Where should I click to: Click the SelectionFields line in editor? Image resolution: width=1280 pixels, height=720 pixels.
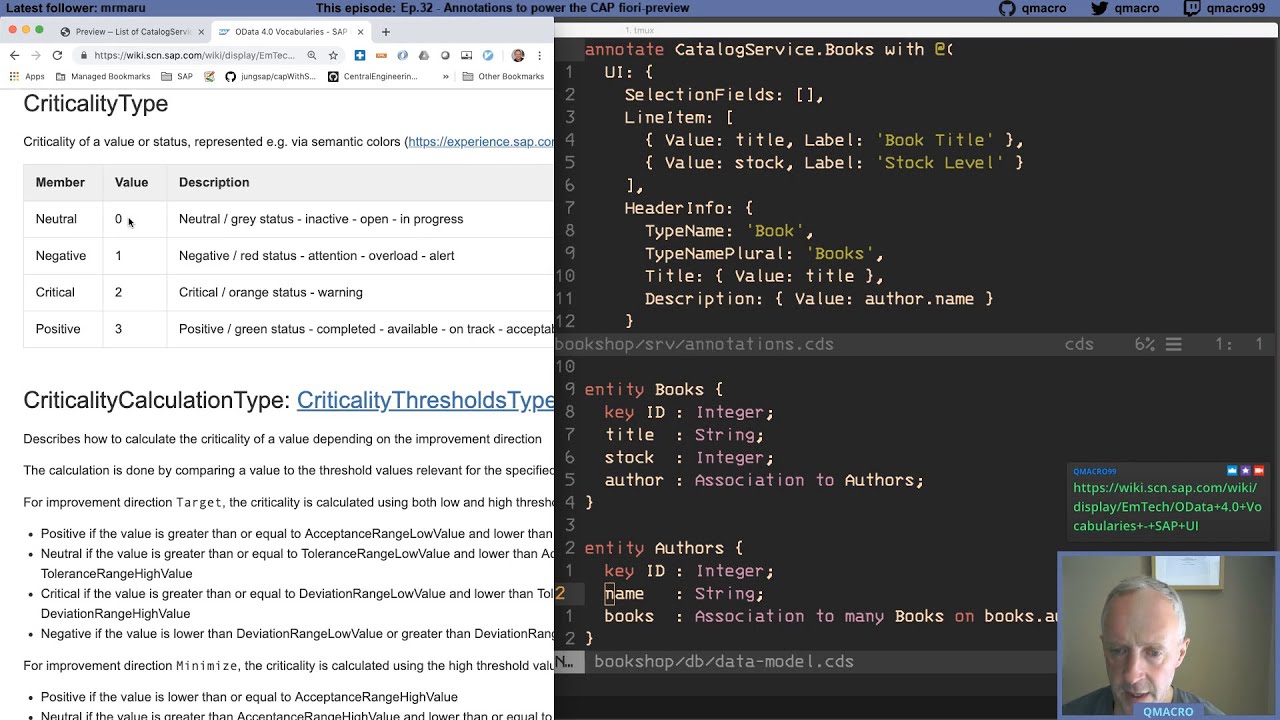point(724,95)
